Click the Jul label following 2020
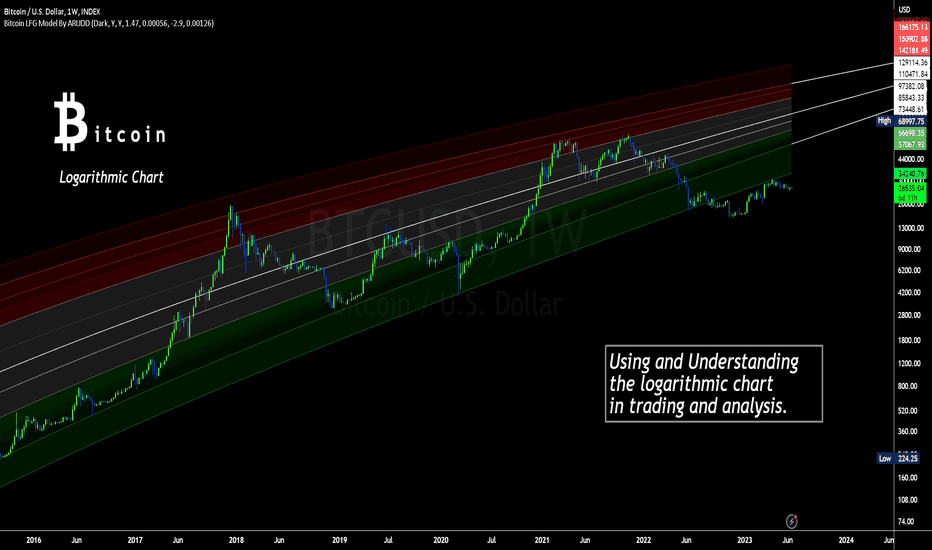 pos(492,540)
